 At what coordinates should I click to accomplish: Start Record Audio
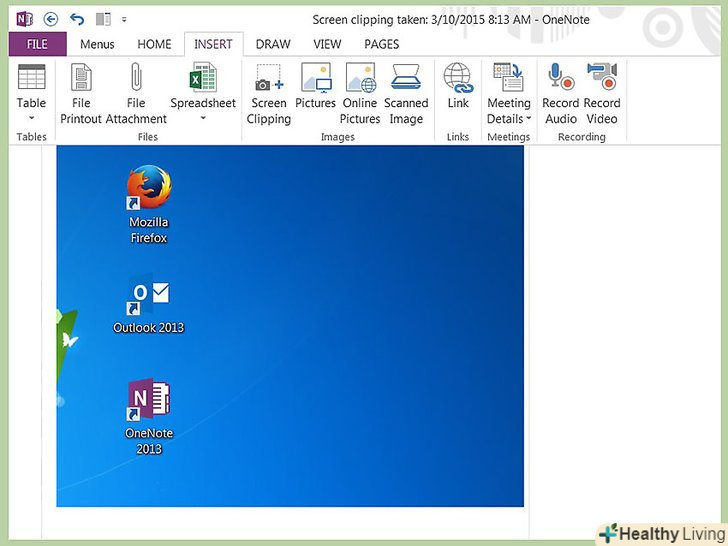click(x=561, y=94)
